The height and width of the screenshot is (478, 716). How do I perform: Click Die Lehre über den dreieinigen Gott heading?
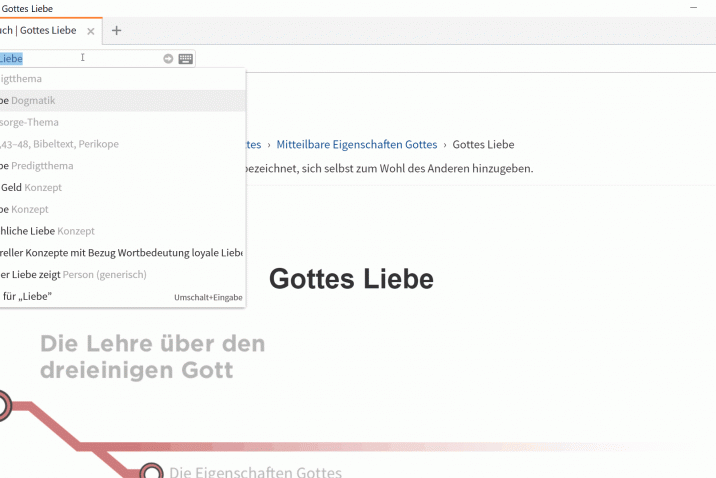coord(153,357)
